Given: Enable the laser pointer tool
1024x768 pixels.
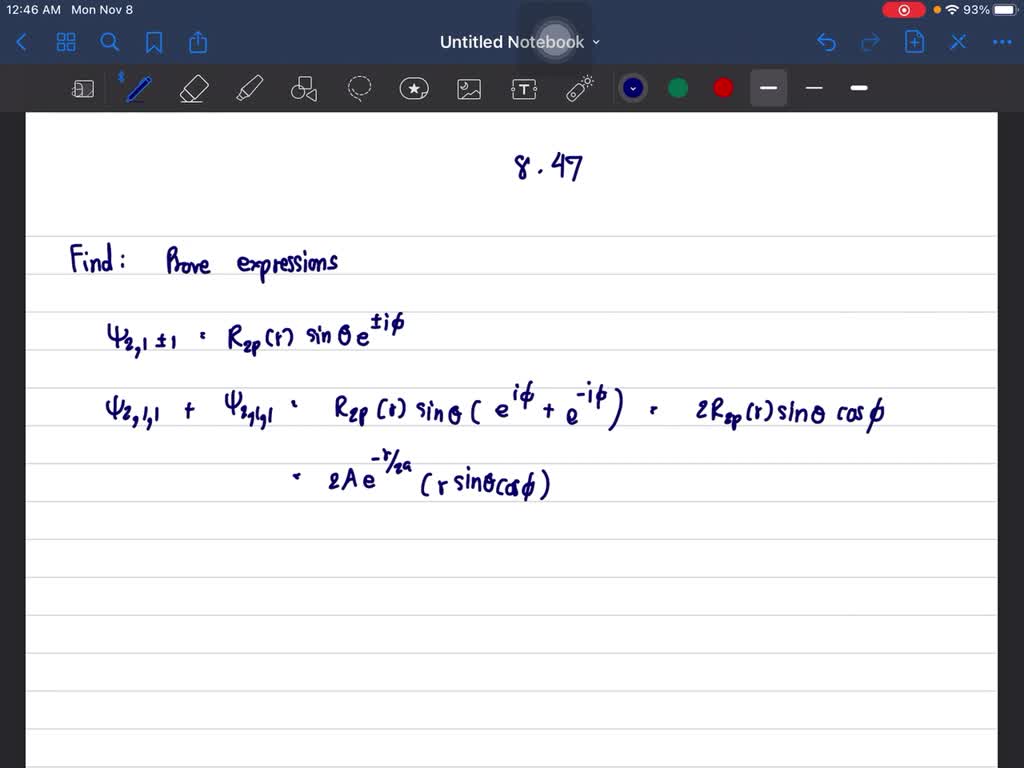Looking at the screenshot, I should [x=579, y=88].
